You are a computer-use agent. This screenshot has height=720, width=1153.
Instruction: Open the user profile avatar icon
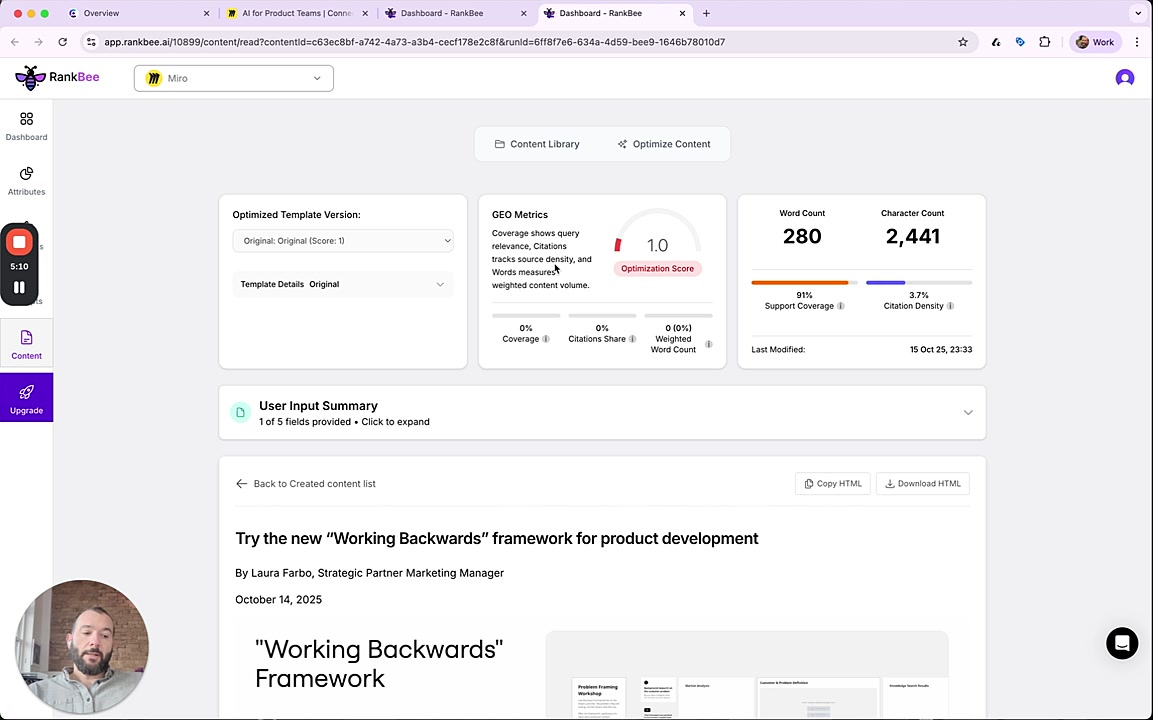[x=1125, y=78]
